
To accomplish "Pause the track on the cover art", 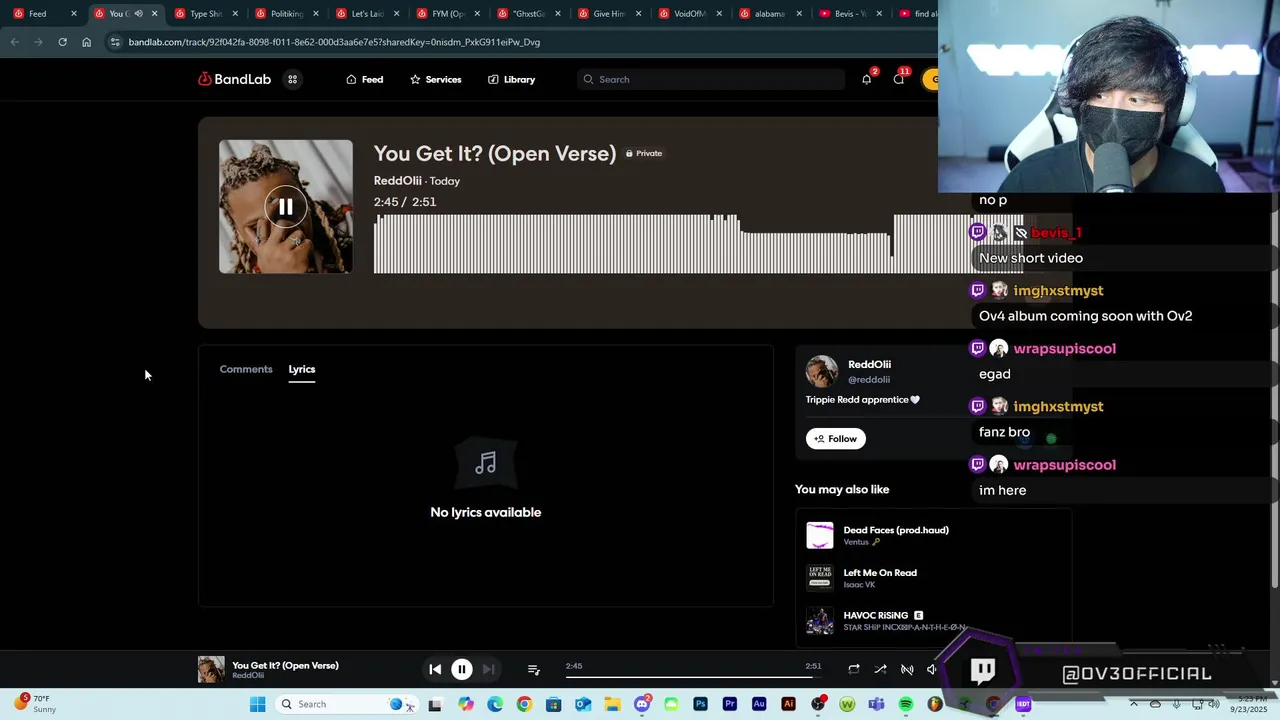I will (x=285, y=207).
